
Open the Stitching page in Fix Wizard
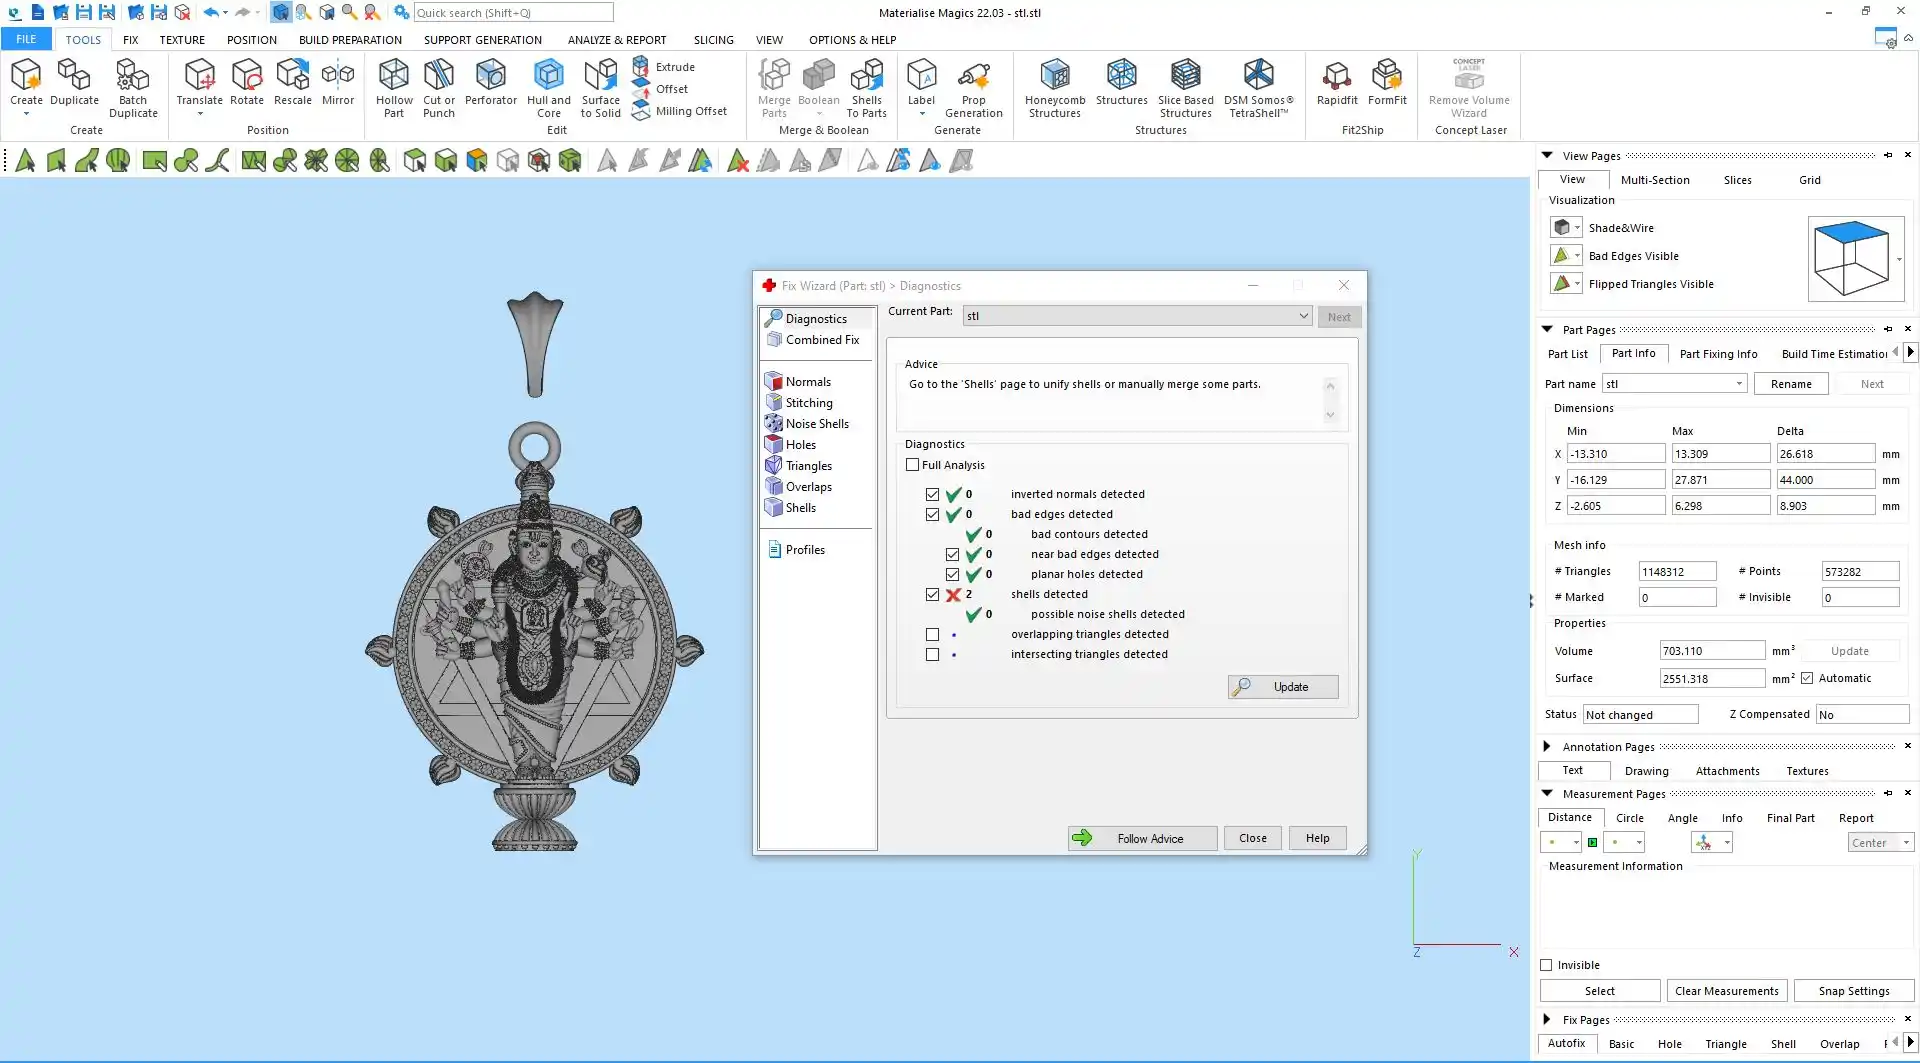point(808,403)
